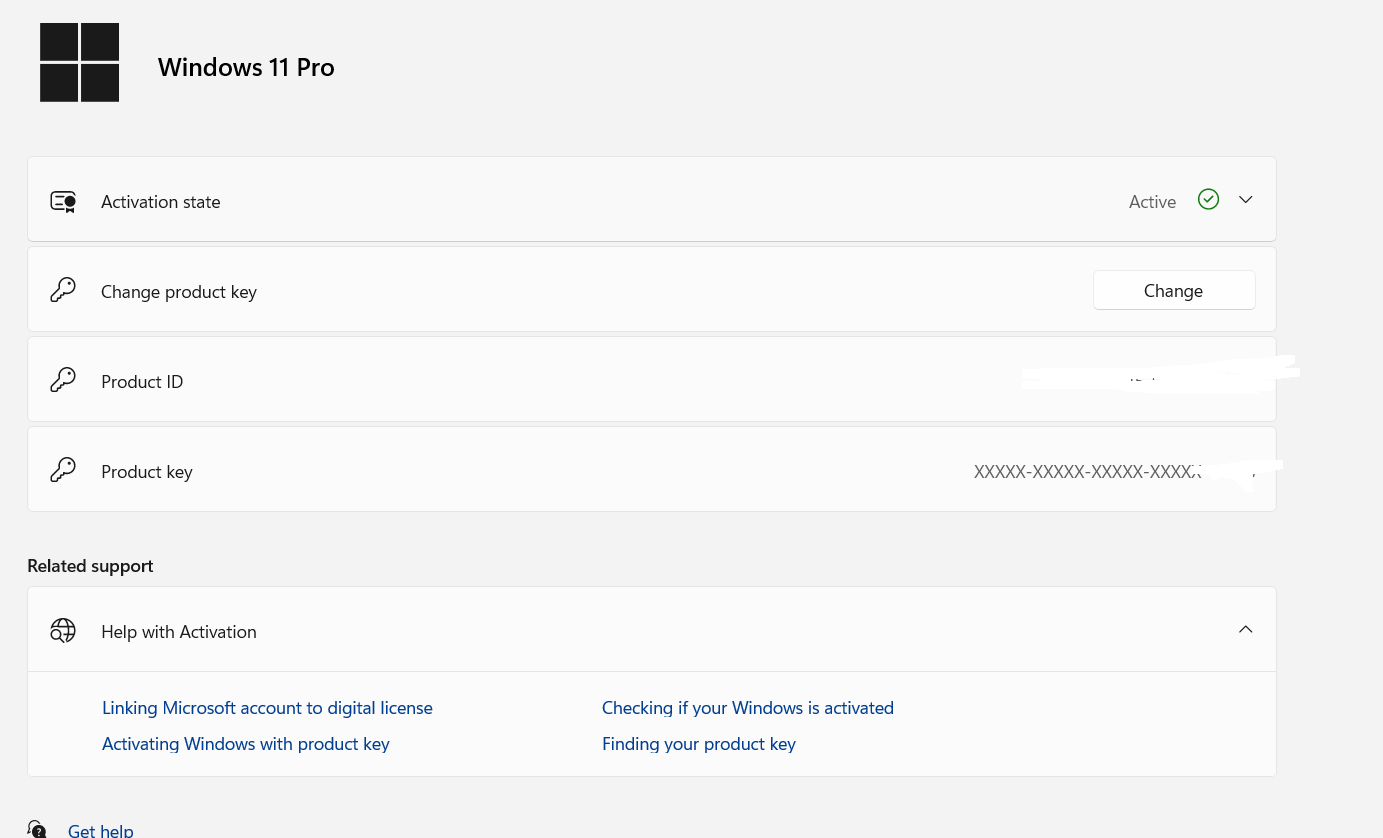This screenshot has height=838, width=1383.
Task: Click the key icon beside Product ID
Action: pyautogui.click(x=63, y=381)
